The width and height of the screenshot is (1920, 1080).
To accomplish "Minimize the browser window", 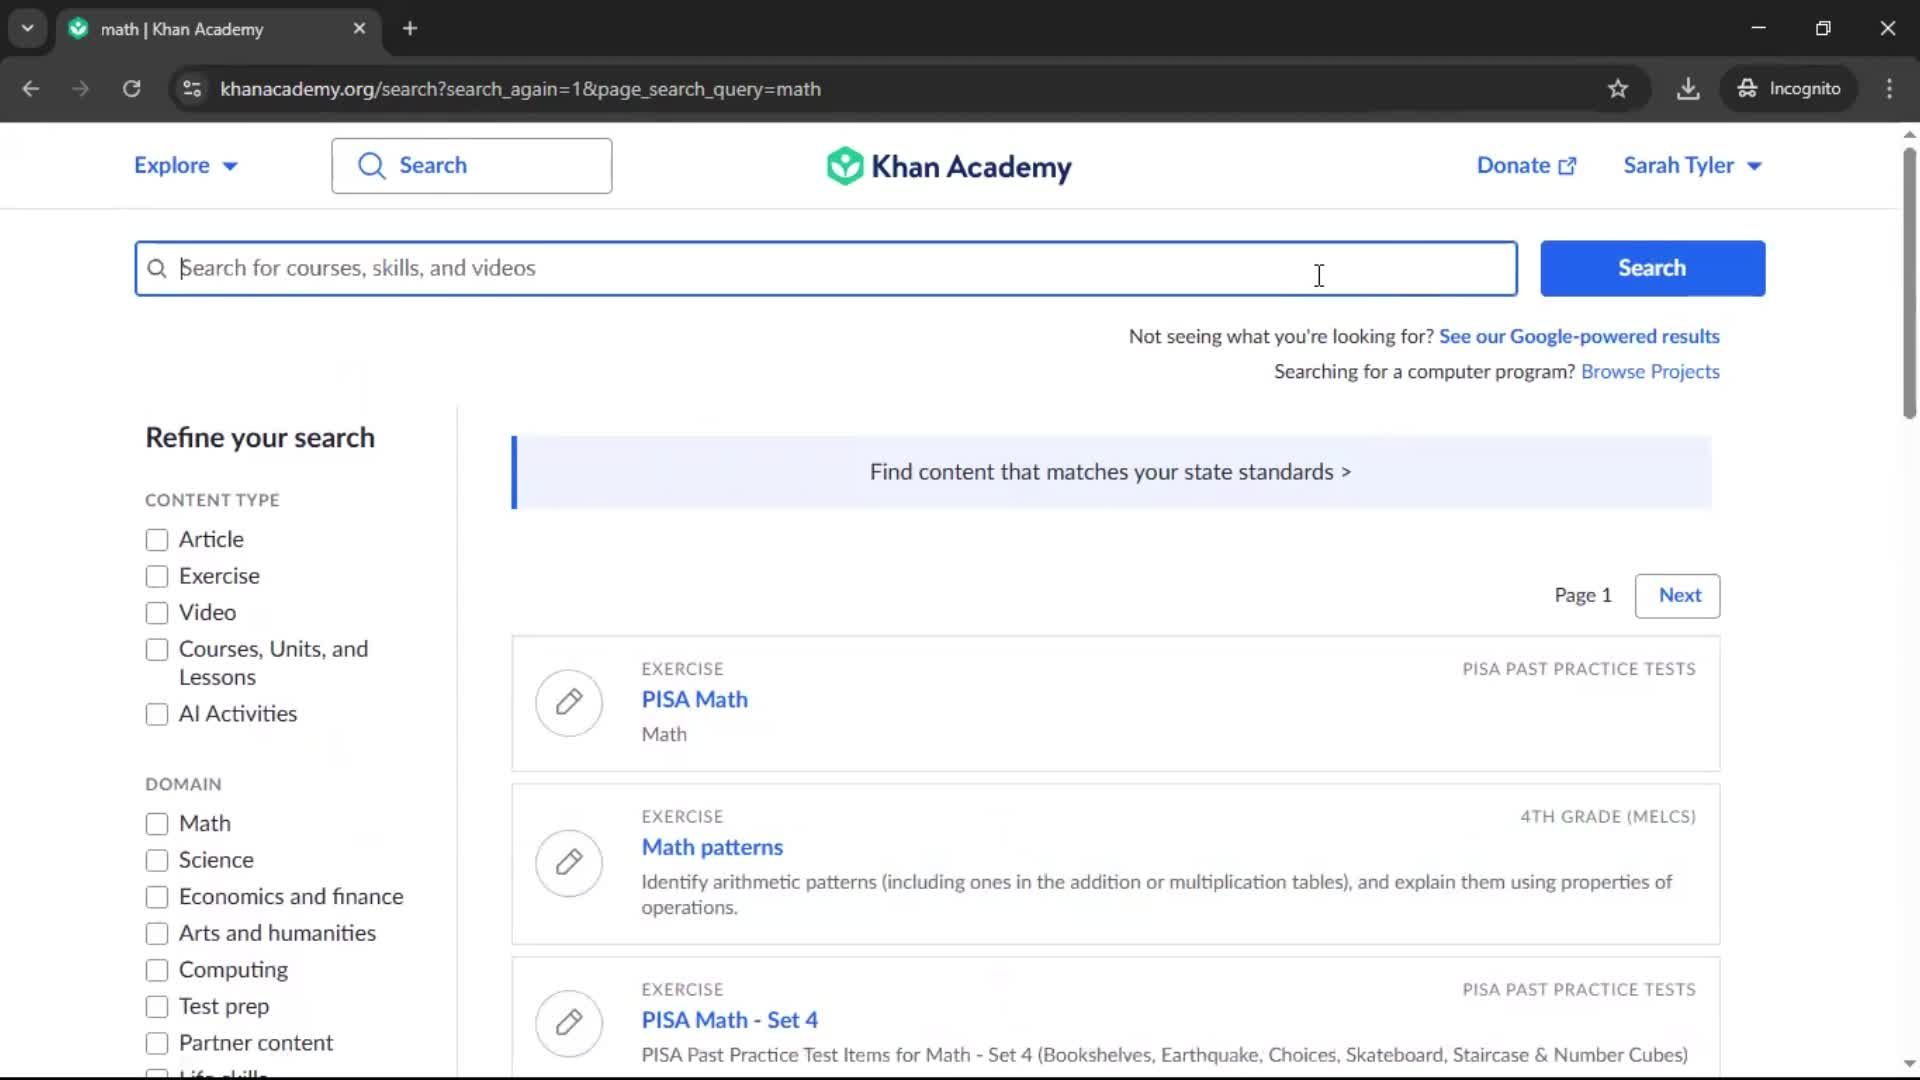I will (1758, 28).
